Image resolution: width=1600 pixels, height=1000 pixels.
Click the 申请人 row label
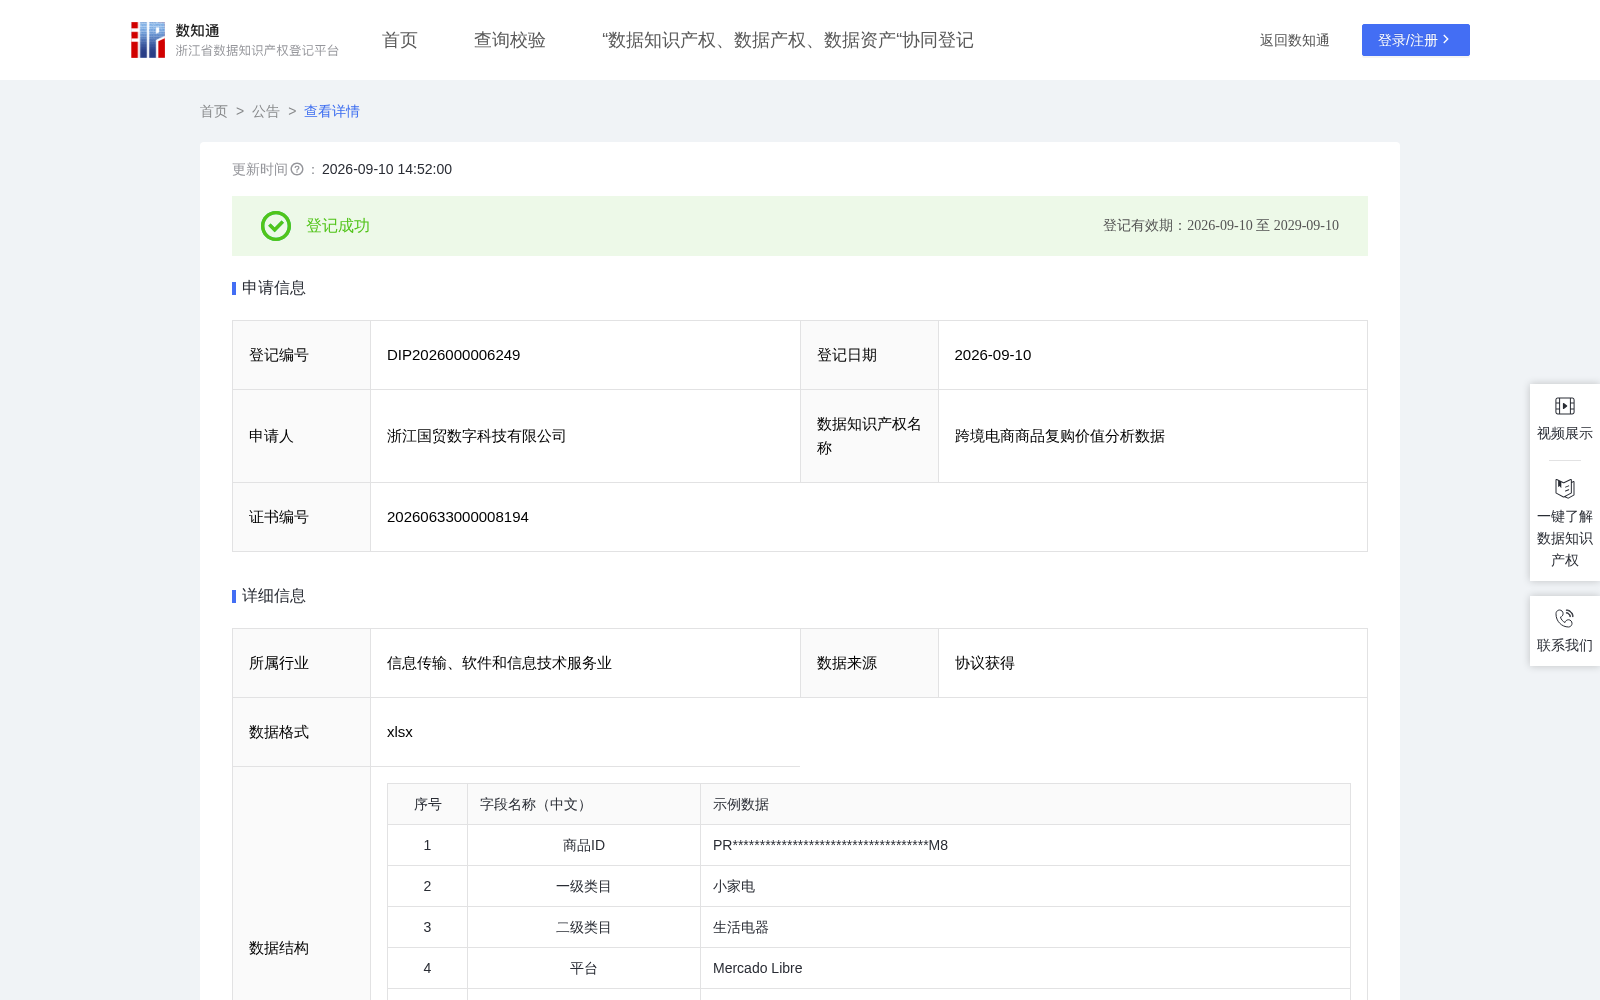tap(271, 436)
